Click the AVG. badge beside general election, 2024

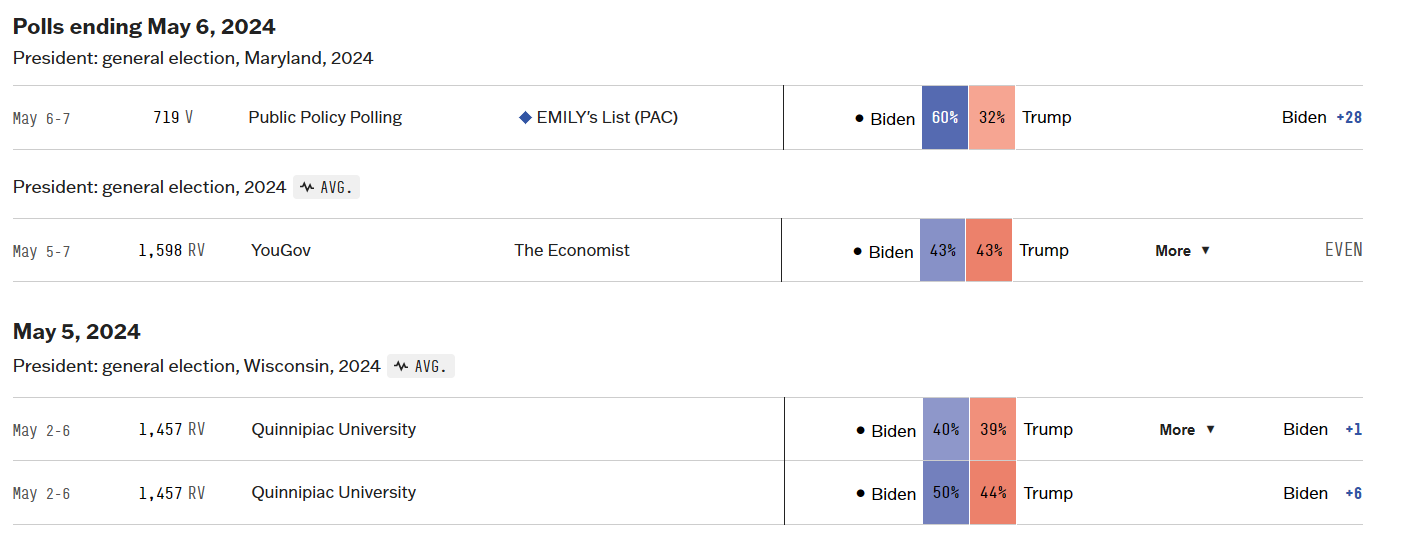tap(326, 187)
